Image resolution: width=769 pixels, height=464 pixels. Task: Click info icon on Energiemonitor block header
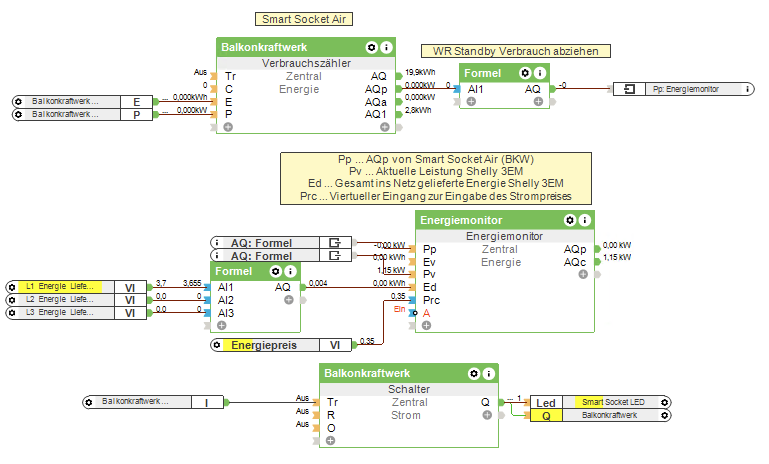(585, 220)
